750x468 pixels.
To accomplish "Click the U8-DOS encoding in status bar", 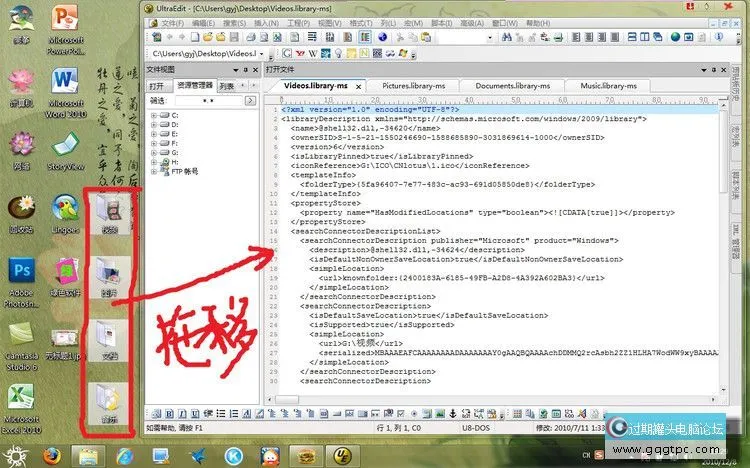I will [x=475, y=428].
